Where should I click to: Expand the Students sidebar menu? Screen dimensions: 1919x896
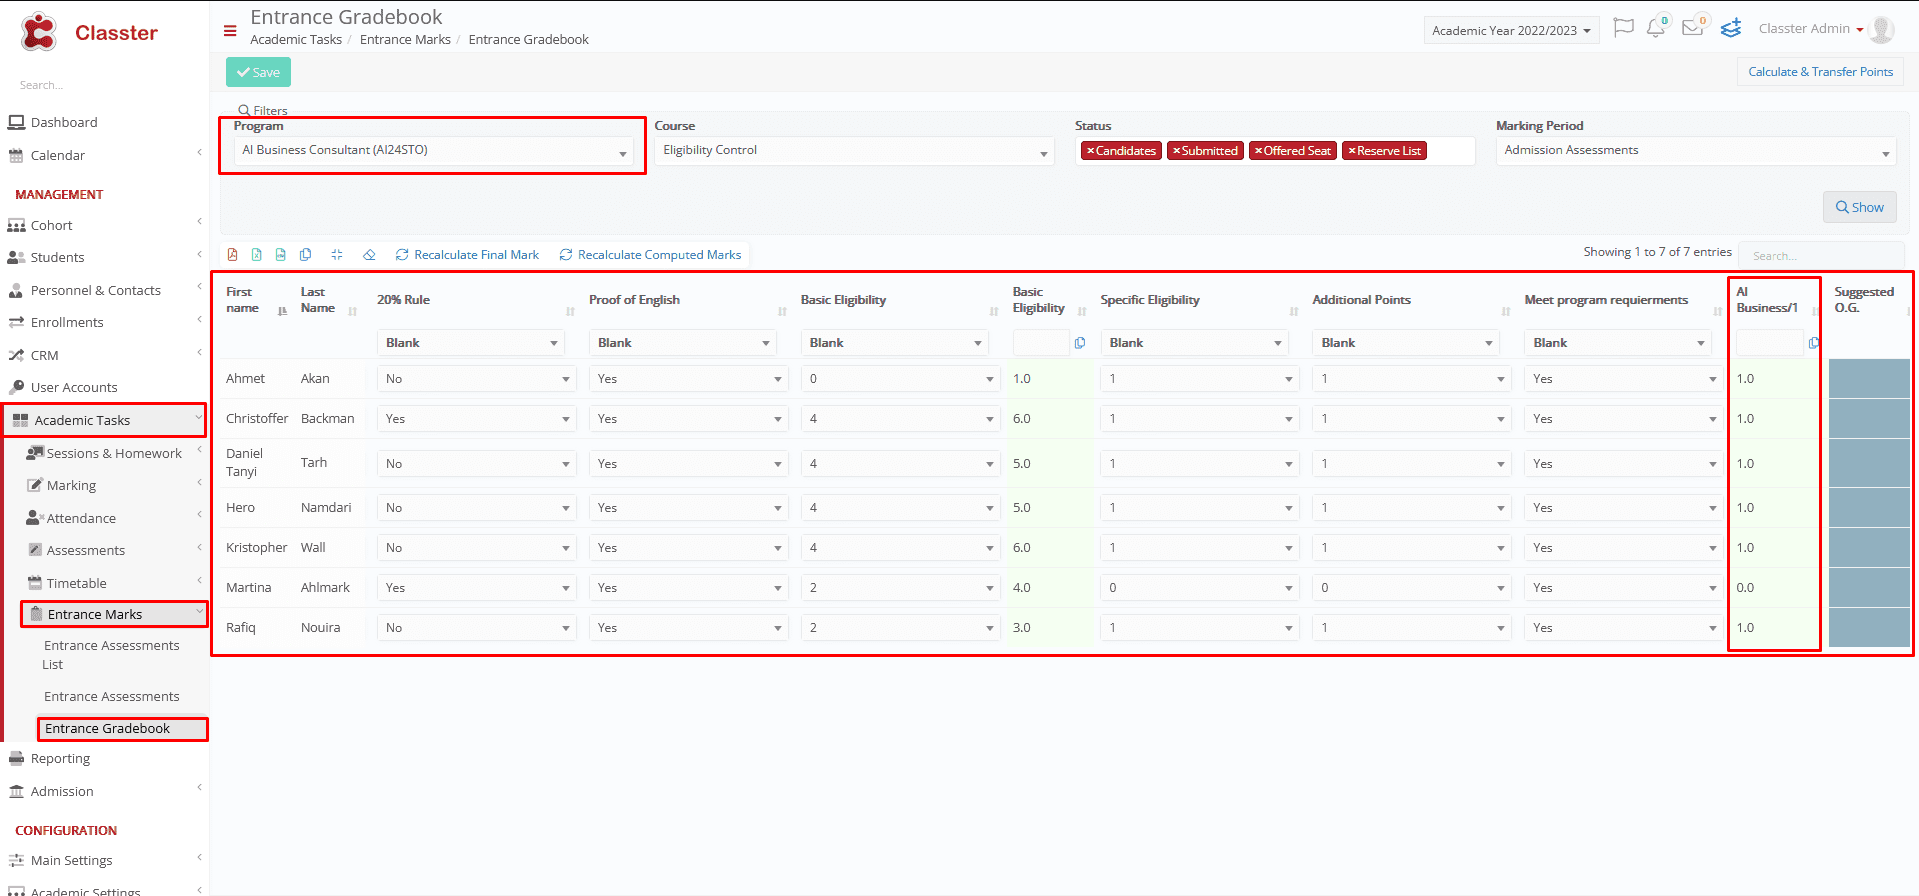tap(104, 257)
